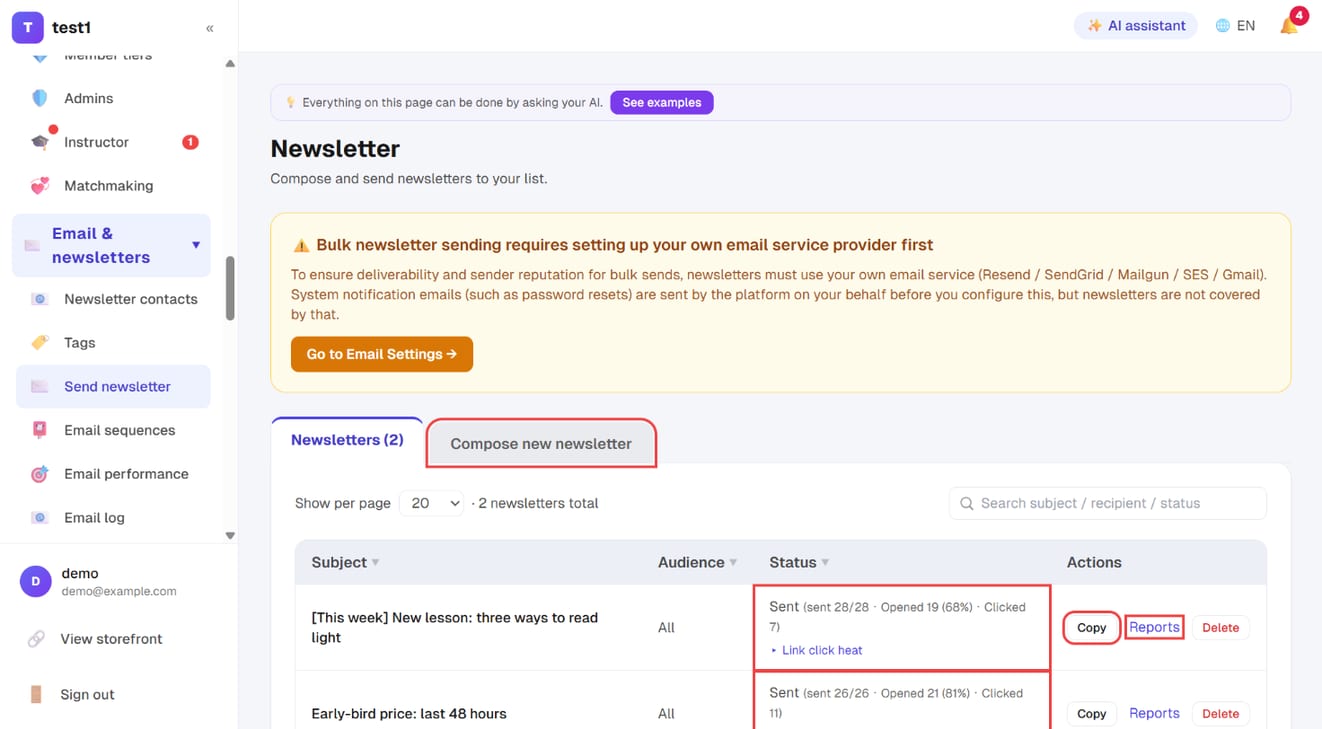Click the See examples button
Screen dimensions: 1322x729
click(662, 102)
